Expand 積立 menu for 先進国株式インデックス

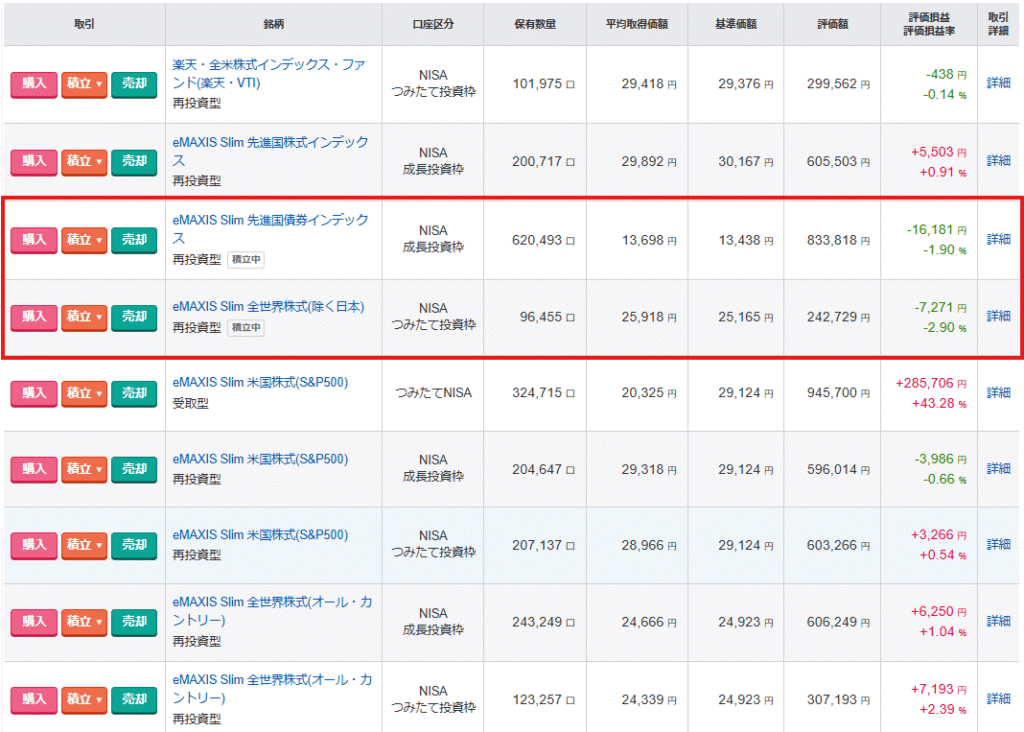coord(84,162)
